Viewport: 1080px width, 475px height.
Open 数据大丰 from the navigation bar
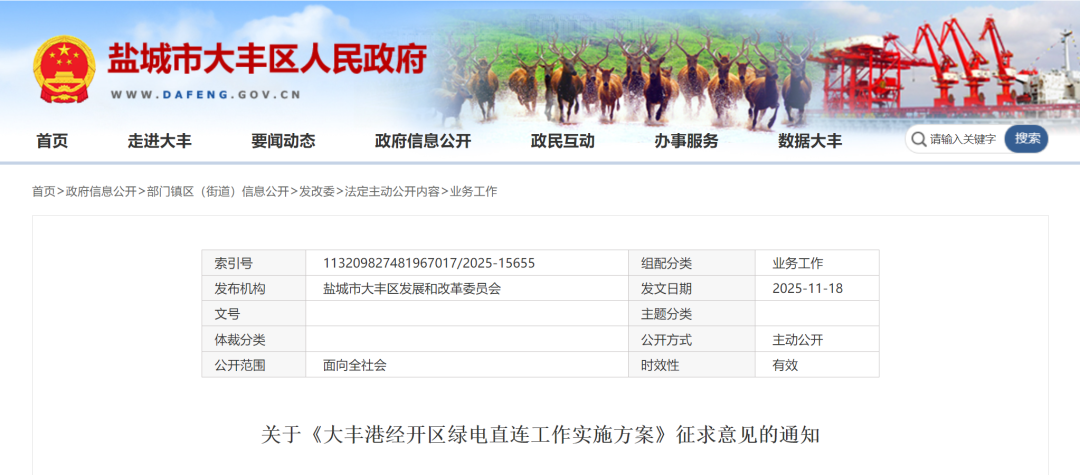(x=810, y=141)
